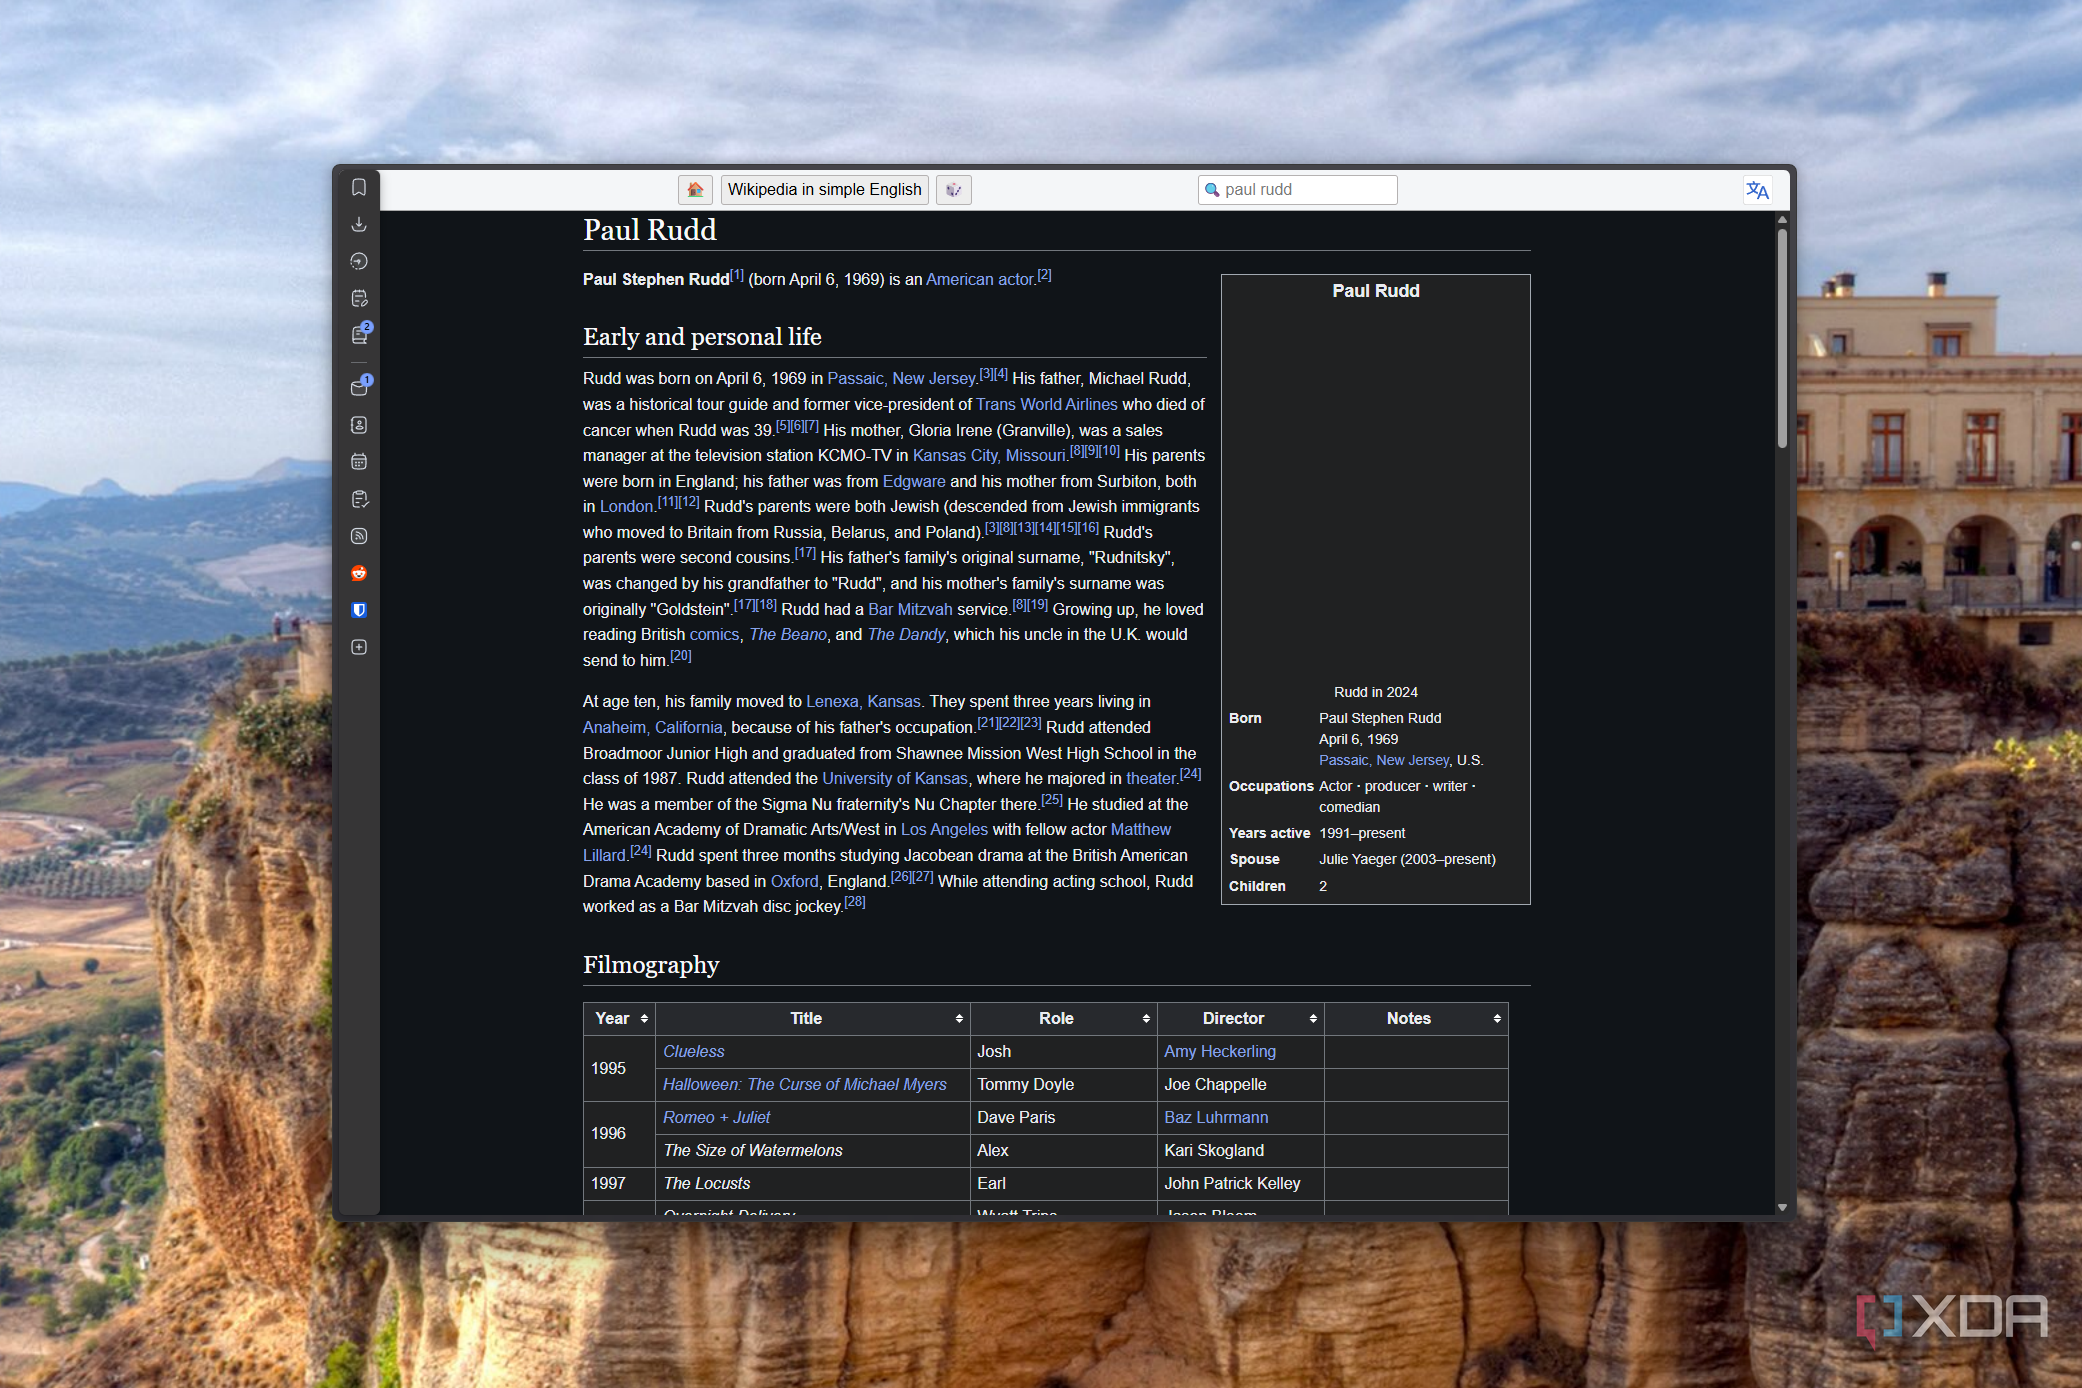Open the History panel icon
This screenshot has height=1388, width=2082.
tap(359, 262)
